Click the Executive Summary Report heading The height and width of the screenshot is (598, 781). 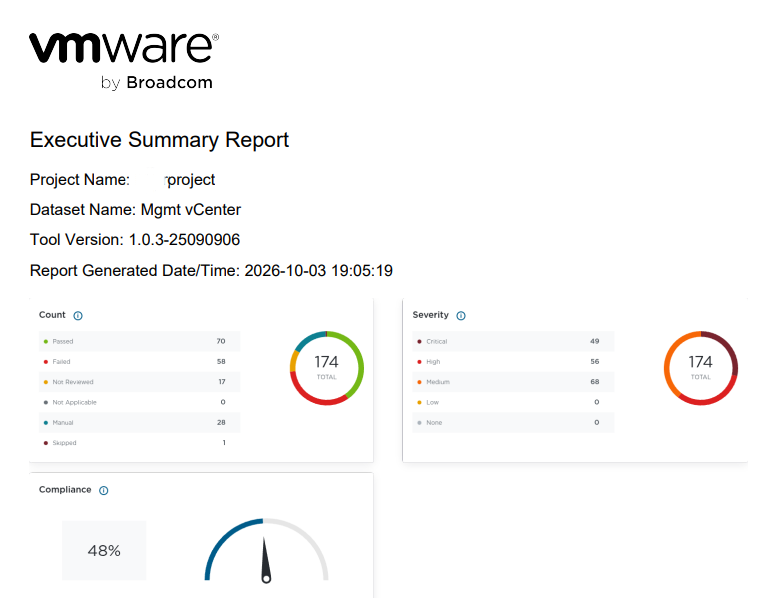click(x=159, y=140)
